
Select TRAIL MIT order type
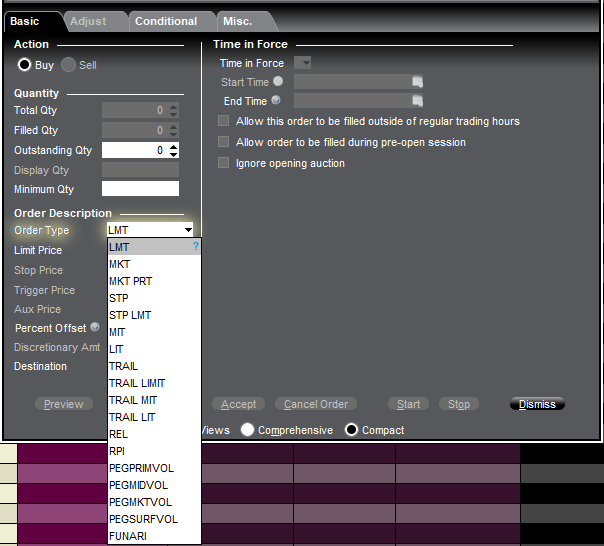[154, 400]
